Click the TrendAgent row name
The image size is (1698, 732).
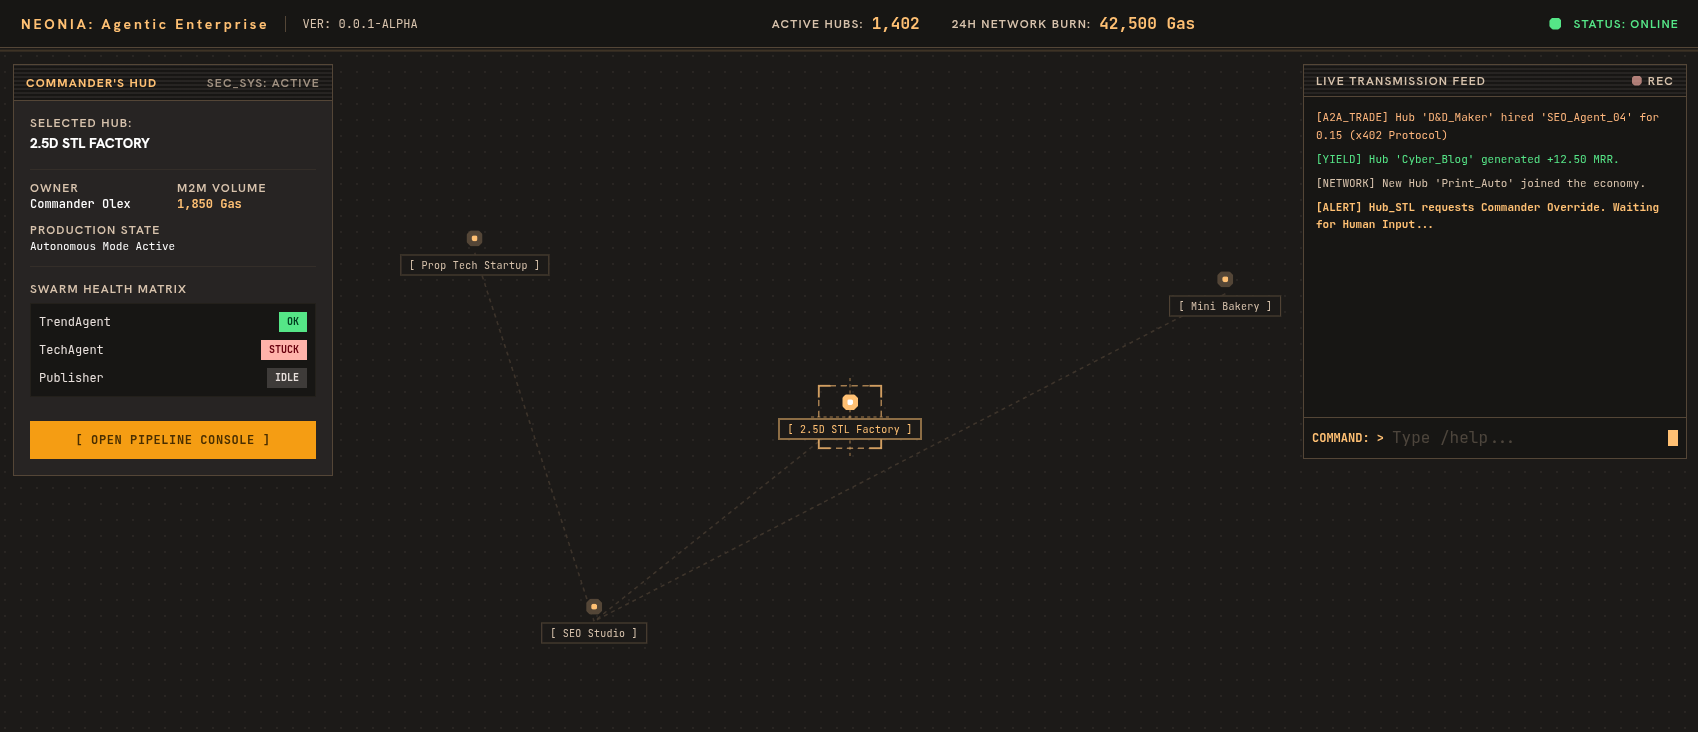tap(75, 322)
